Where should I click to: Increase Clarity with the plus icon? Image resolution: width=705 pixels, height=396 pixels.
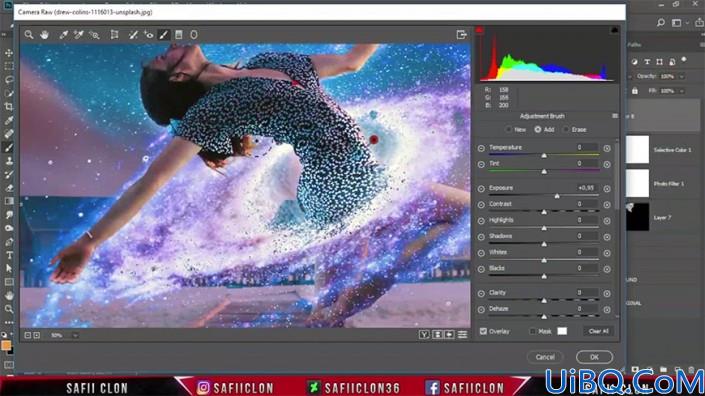coord(607,294)
